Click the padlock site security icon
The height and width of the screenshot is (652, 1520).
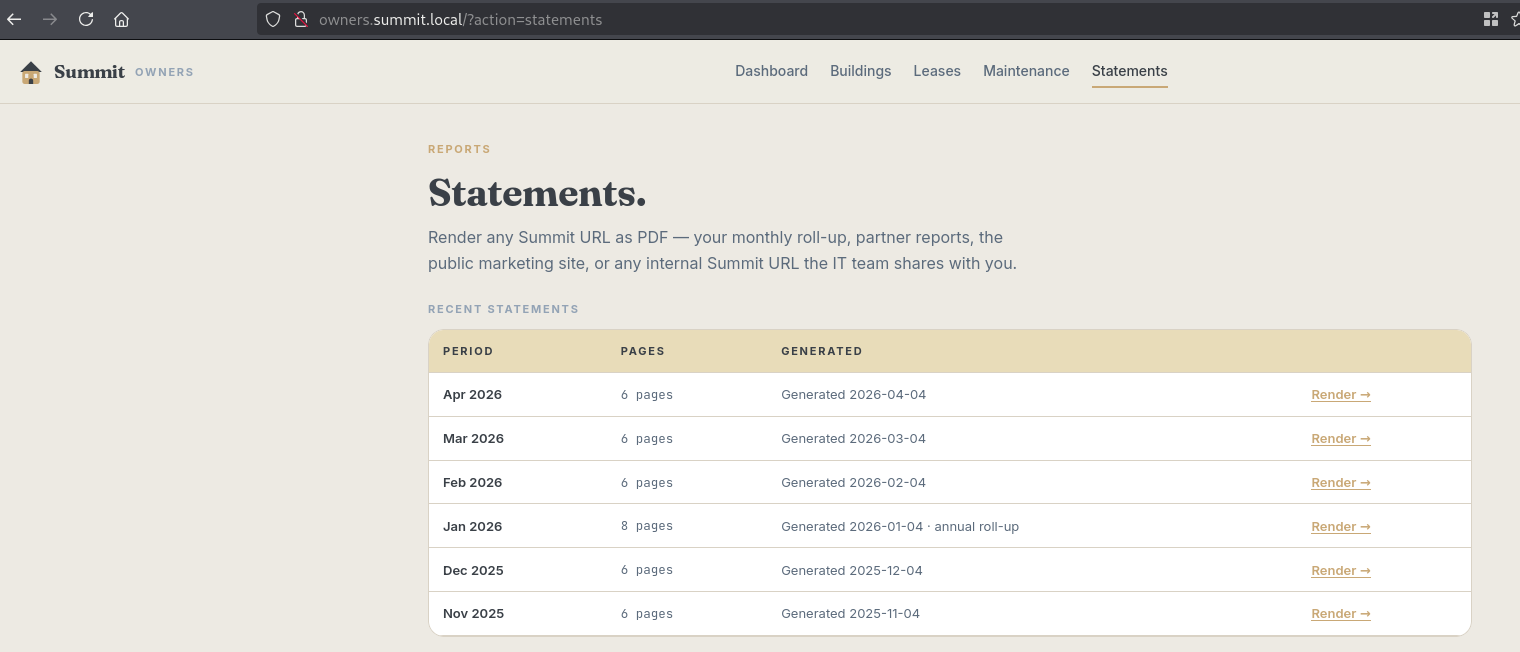click(299, 19)
